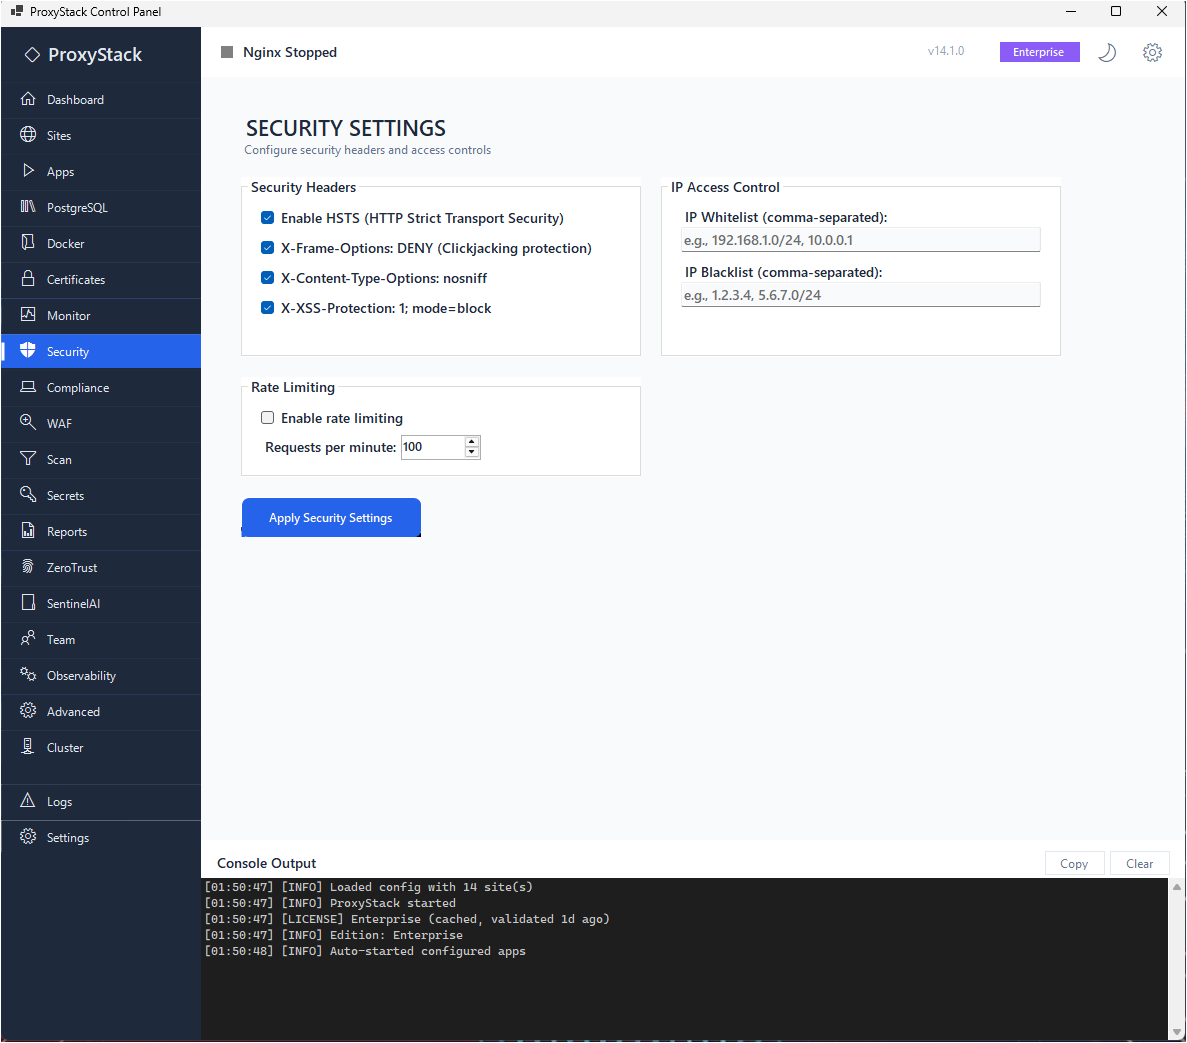Navigate to the Logs section
The width and height of the screenshot is (1187, 1043).
coord(58,801)
